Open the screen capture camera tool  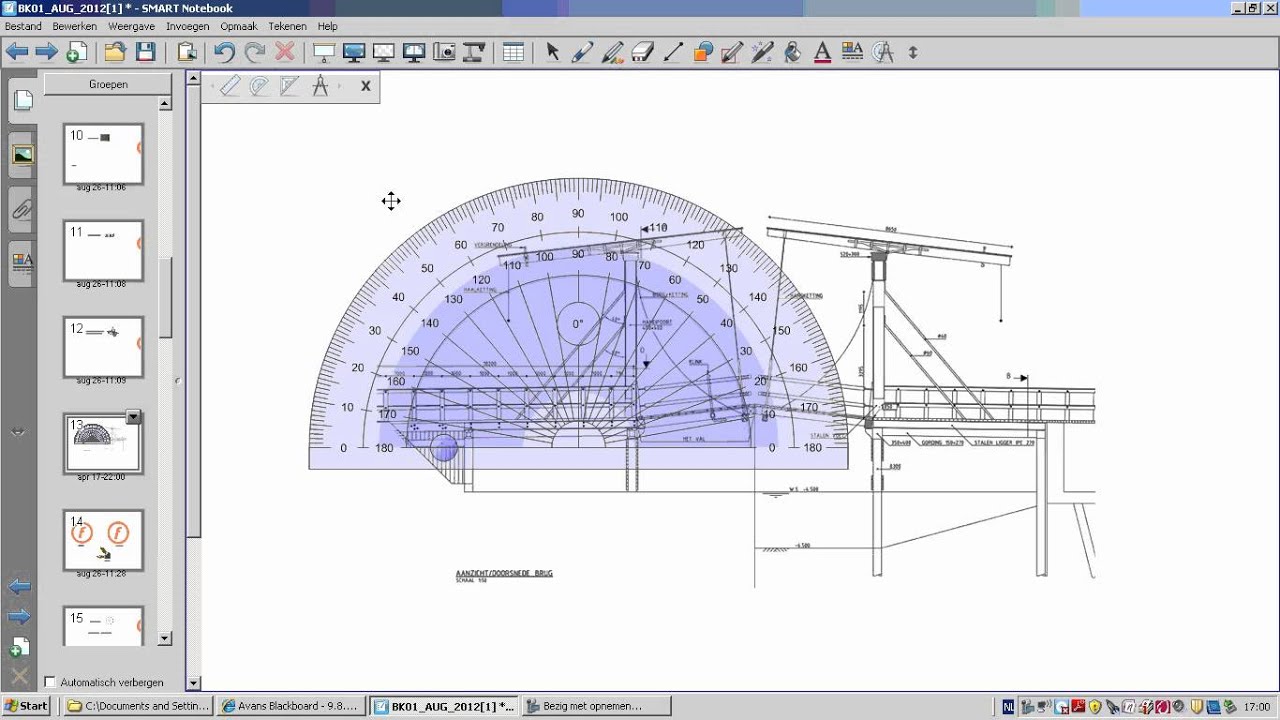coord(444,52)
